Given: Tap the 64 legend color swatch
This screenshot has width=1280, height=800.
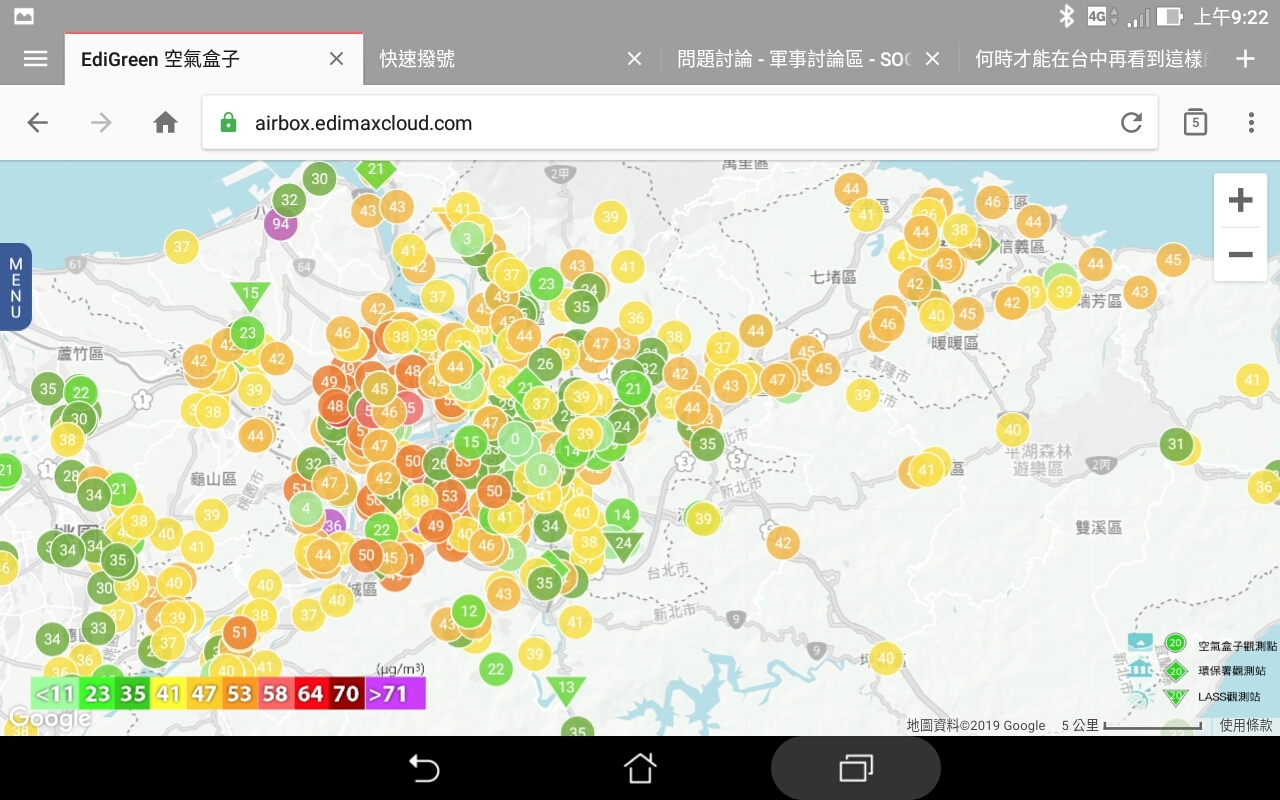Looking at the screenshot, I should pyautogui.click(x=310, y=693).
